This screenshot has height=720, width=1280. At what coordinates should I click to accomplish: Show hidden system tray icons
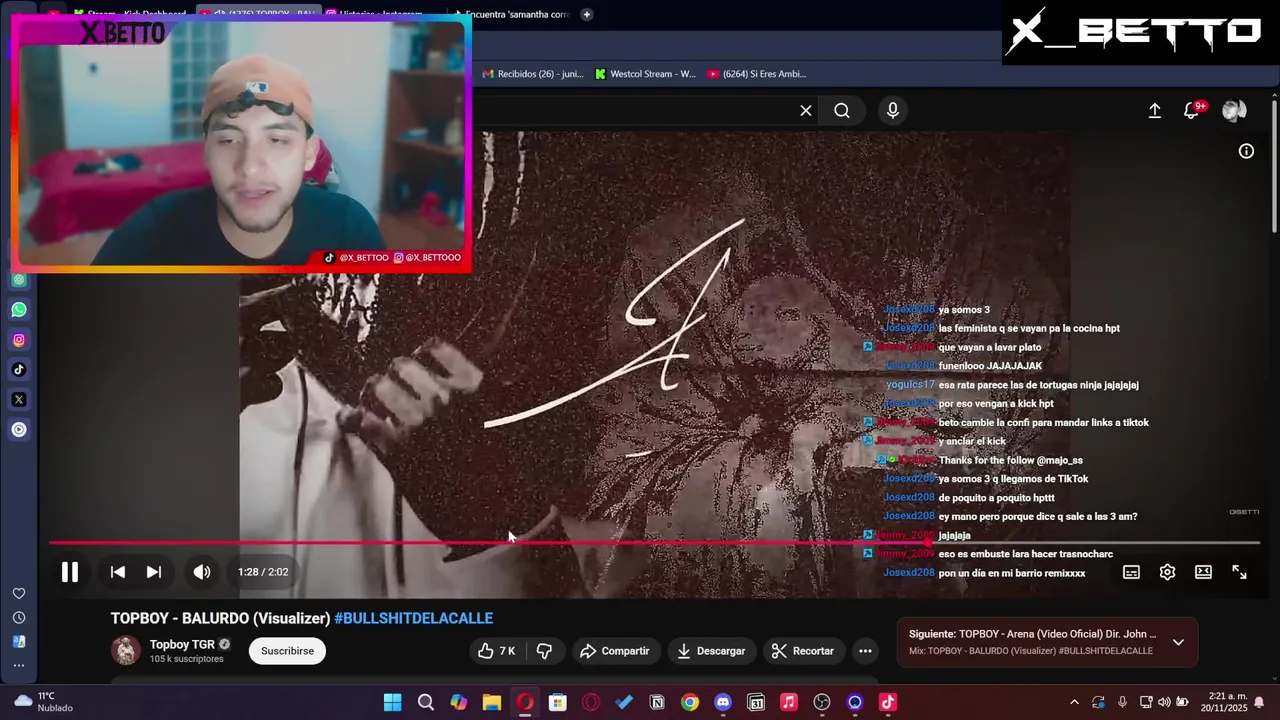coord(1074,702)
